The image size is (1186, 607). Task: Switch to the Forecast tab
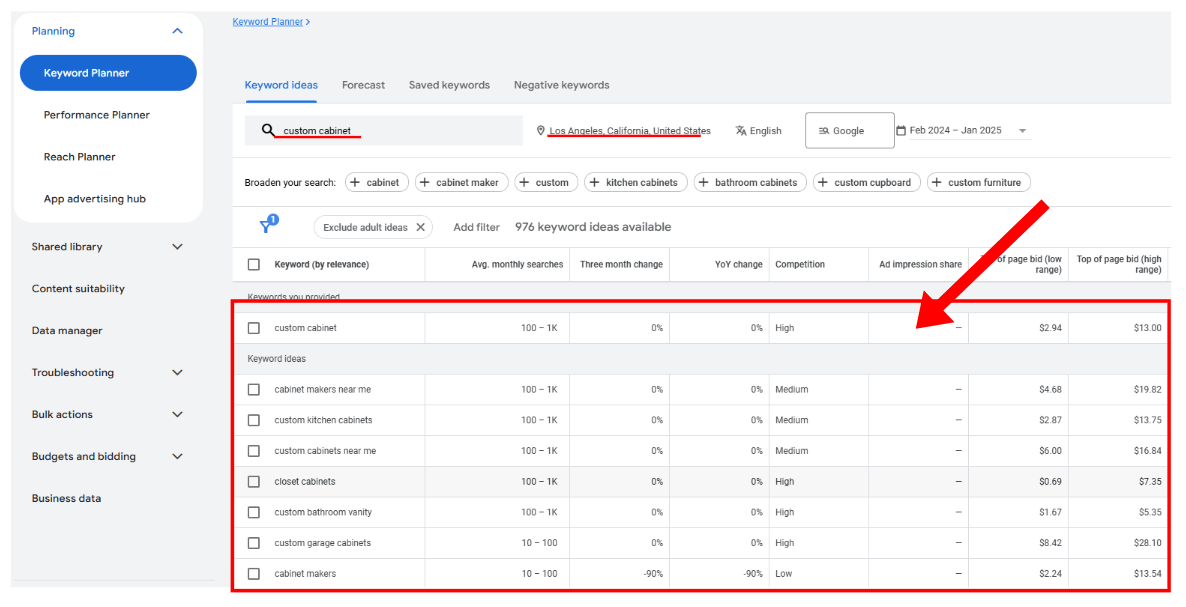[x=363, y=85]
